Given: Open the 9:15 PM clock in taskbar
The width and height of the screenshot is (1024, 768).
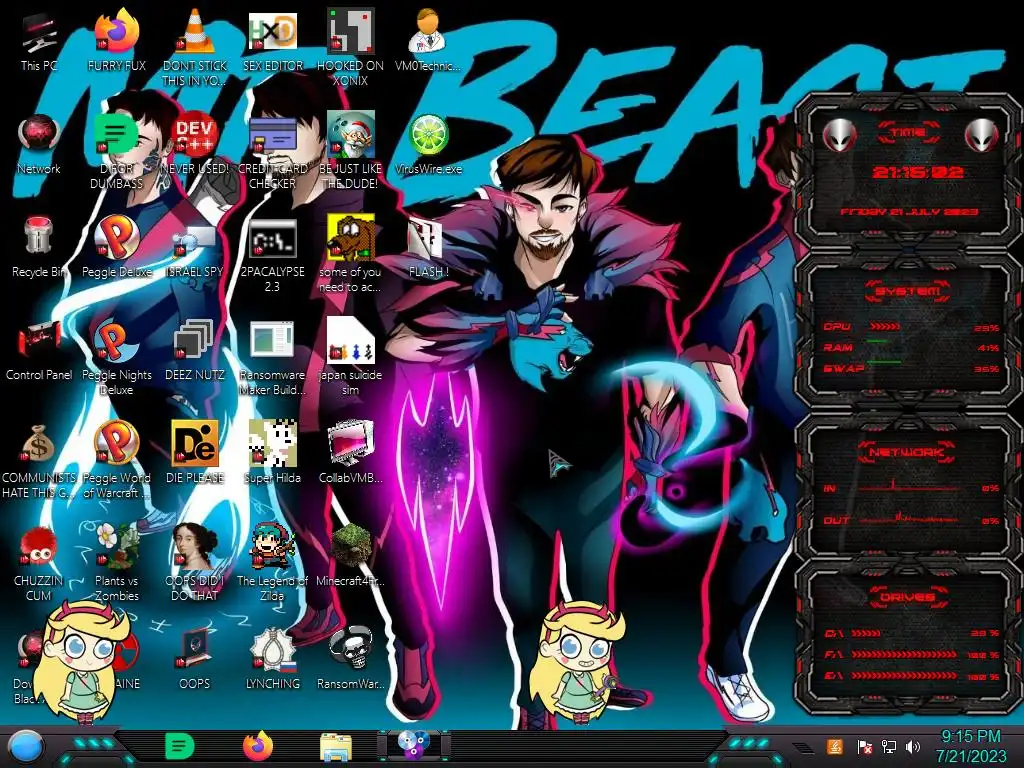Looking at the screenshot, I should [x=971, y=746].
